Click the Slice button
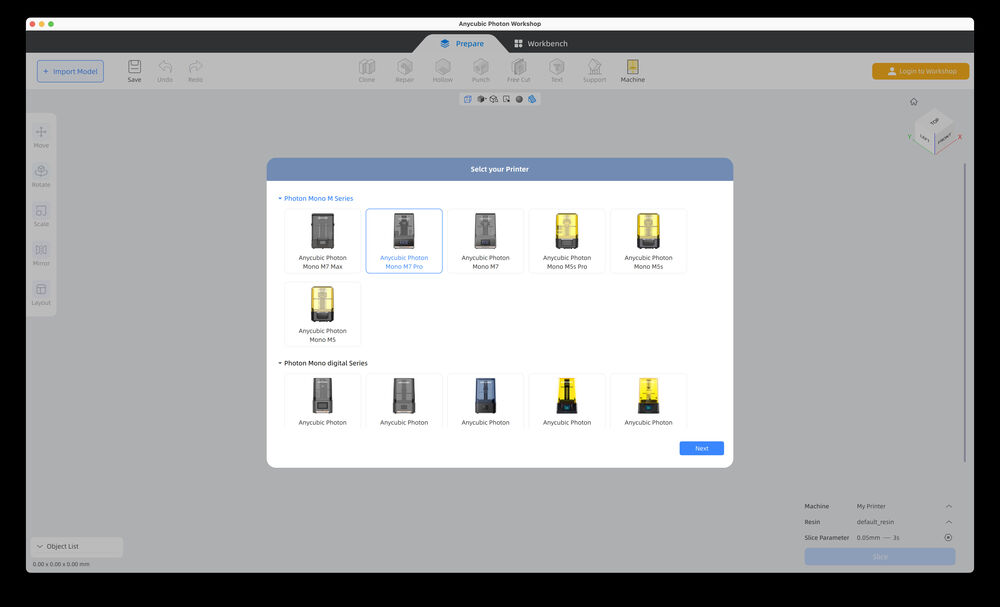The image size is (1000, 607). tap(880, 557)
